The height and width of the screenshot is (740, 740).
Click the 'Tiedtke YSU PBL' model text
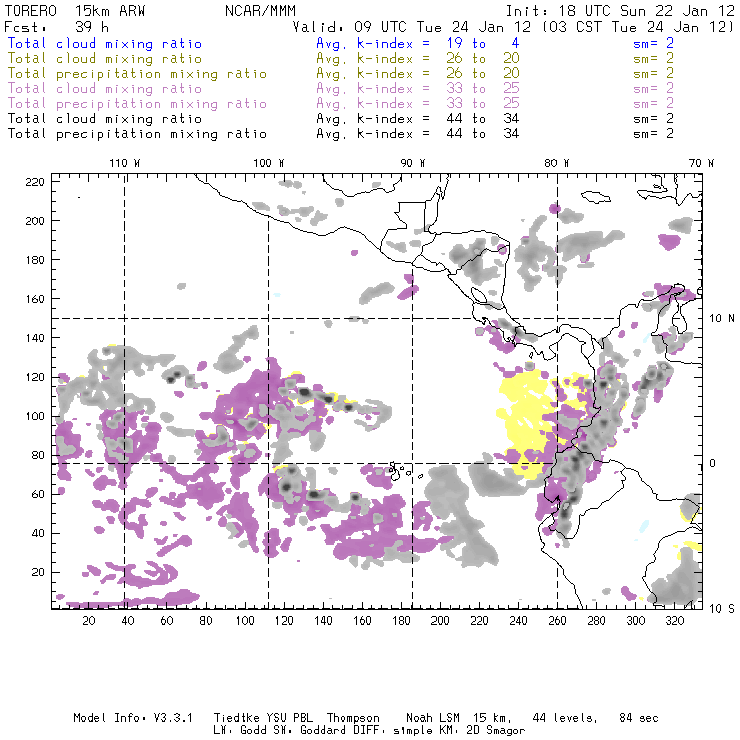[x=263, y=718]
